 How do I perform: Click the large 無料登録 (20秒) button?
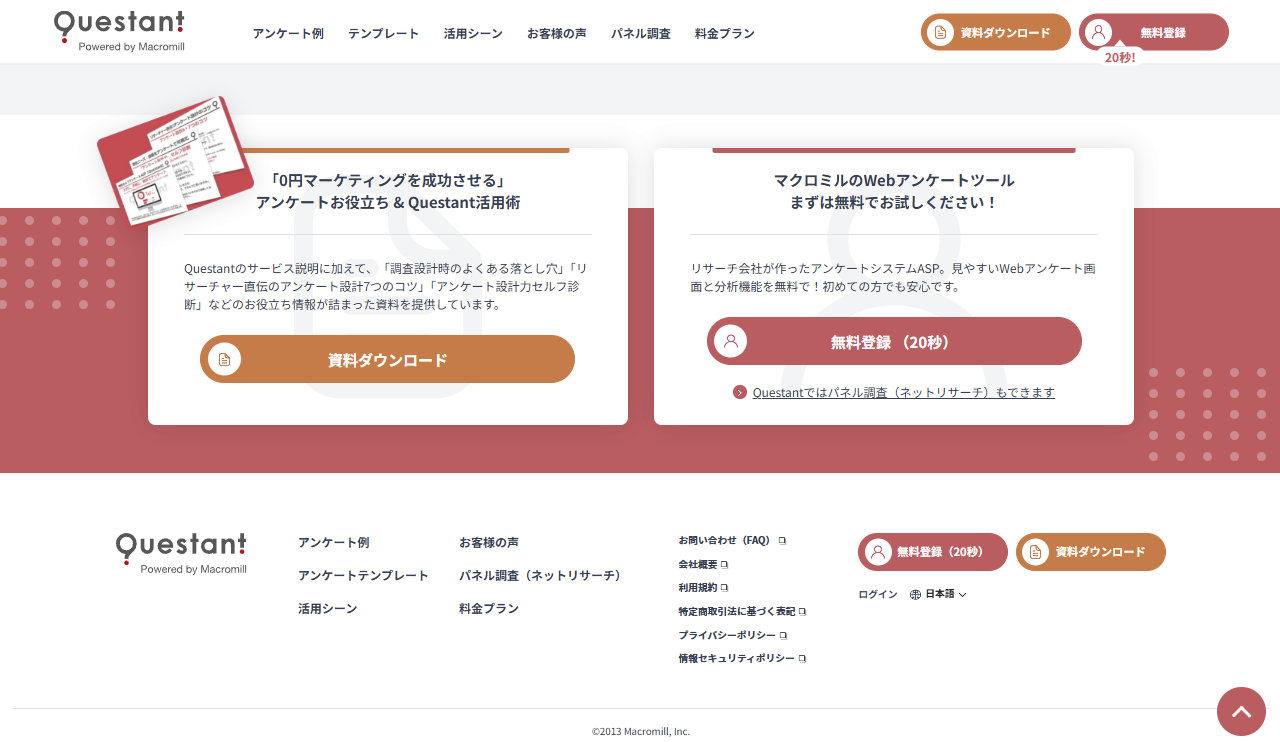click(x=894, y=341)
